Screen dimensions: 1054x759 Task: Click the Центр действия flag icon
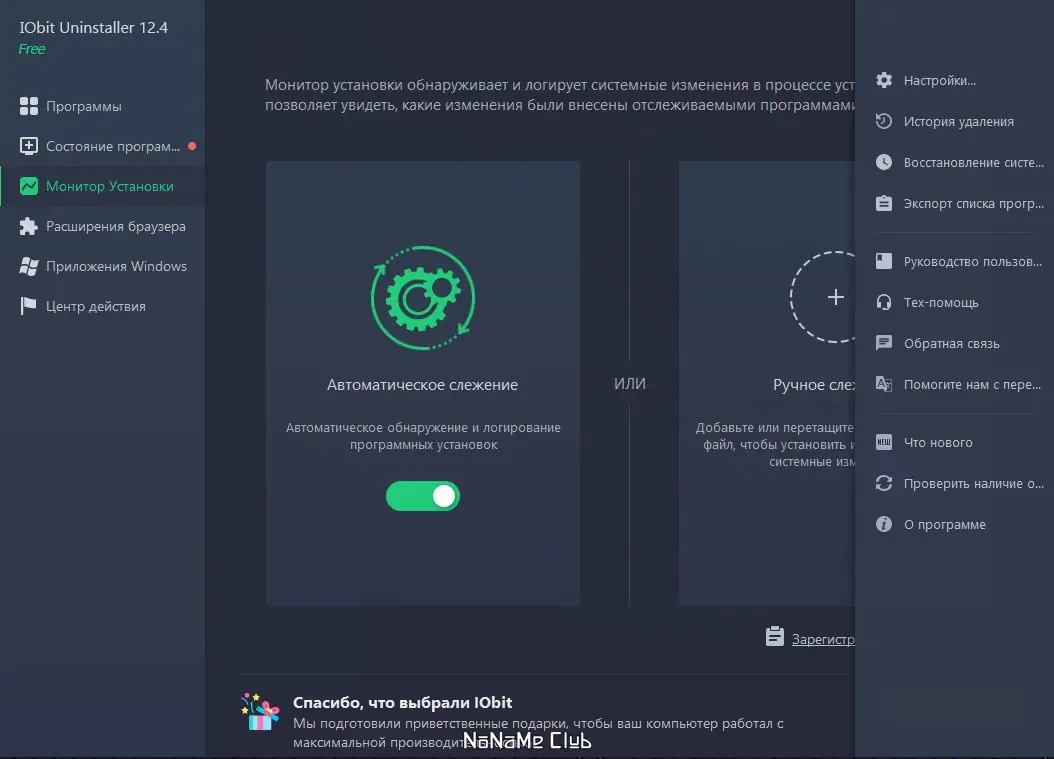29,306
